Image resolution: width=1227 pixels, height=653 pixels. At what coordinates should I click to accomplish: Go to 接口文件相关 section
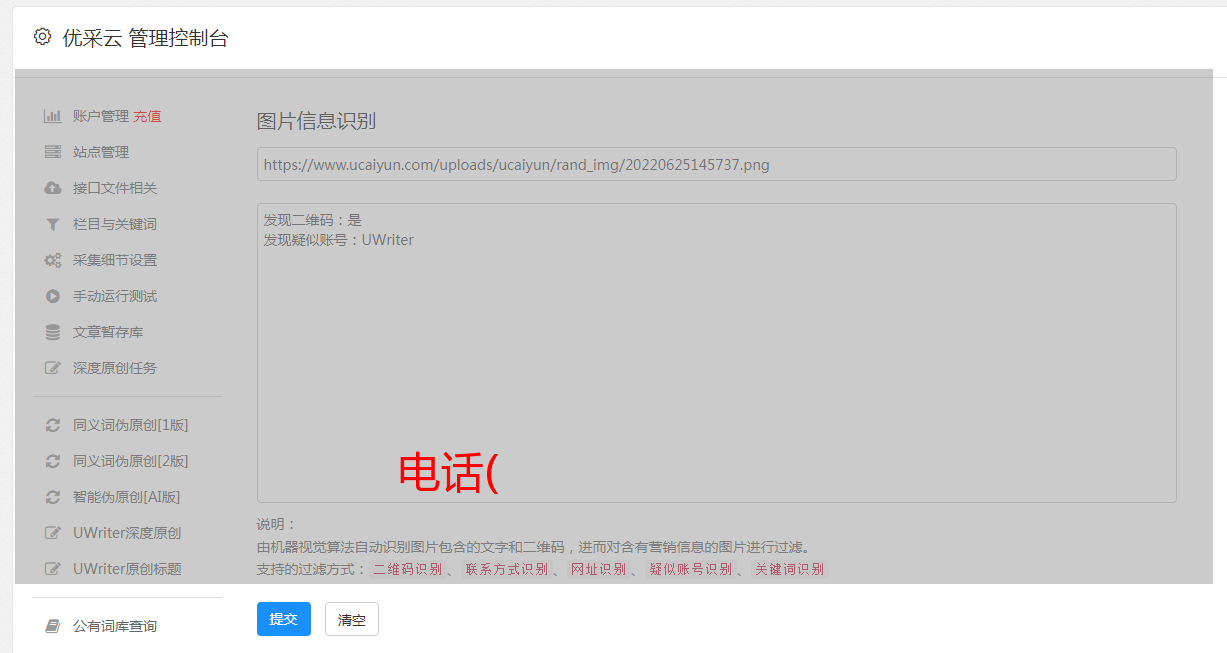point(115,188)
